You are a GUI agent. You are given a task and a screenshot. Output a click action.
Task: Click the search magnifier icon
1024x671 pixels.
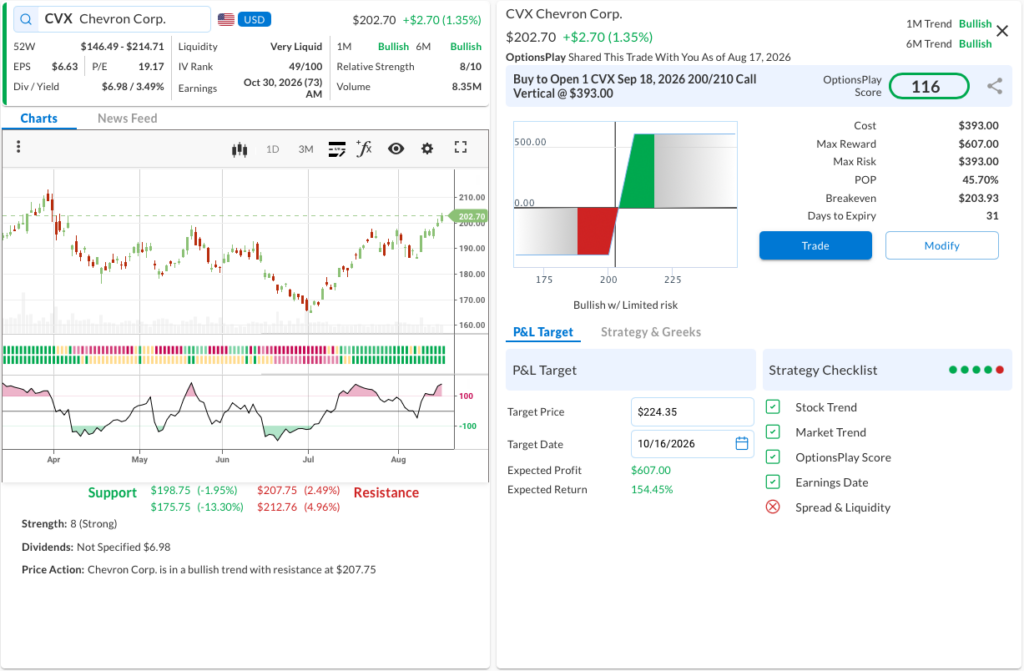25,20
